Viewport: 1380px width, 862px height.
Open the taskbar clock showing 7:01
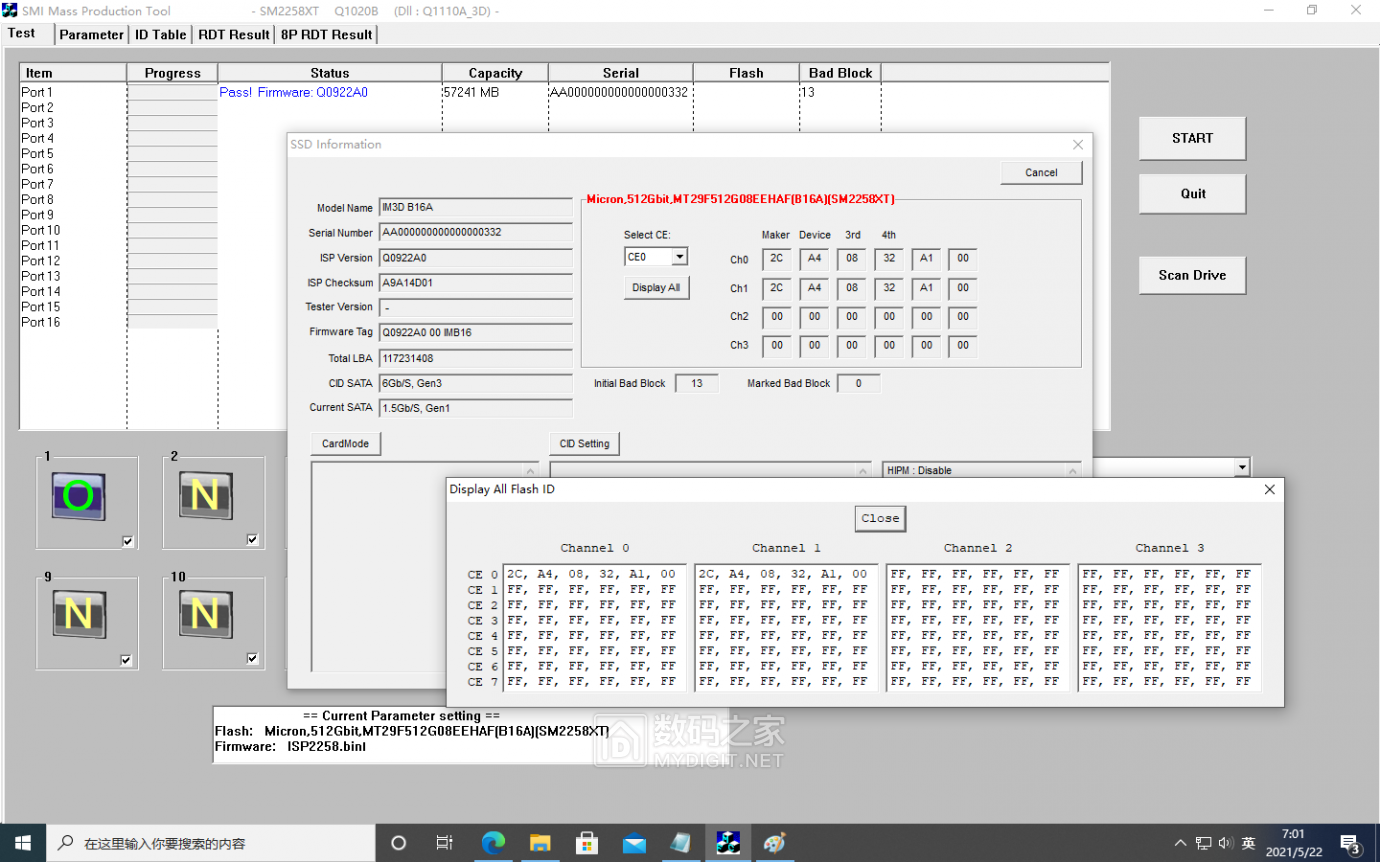pyautogui.click(x=1292, y=843)
